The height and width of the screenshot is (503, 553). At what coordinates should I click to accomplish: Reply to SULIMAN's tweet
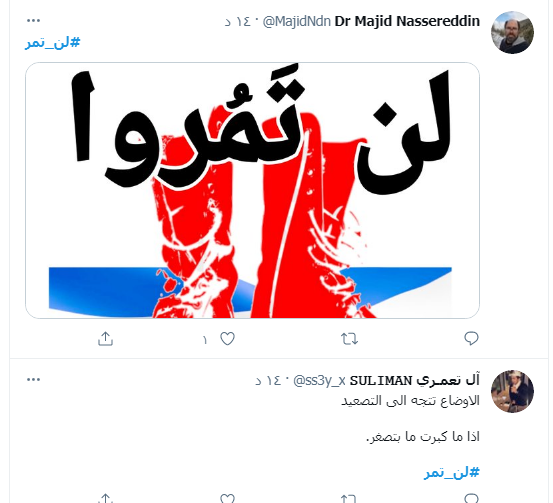(x=471, y=498)
